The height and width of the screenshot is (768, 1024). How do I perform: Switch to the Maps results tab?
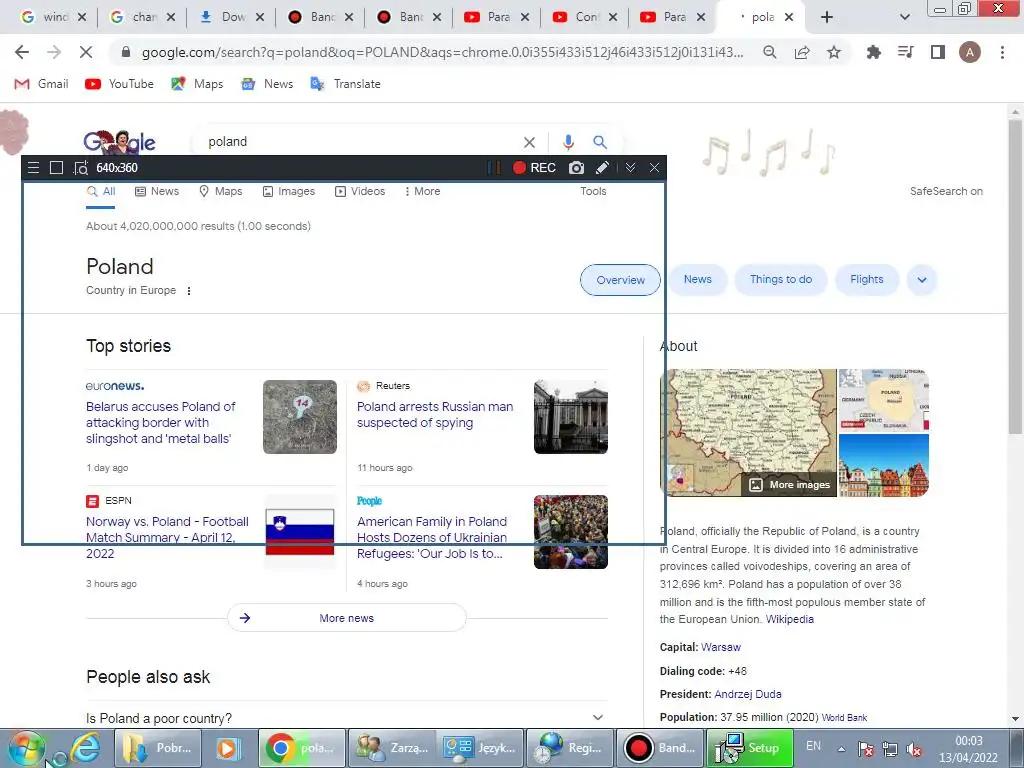[x=221, y=191]
